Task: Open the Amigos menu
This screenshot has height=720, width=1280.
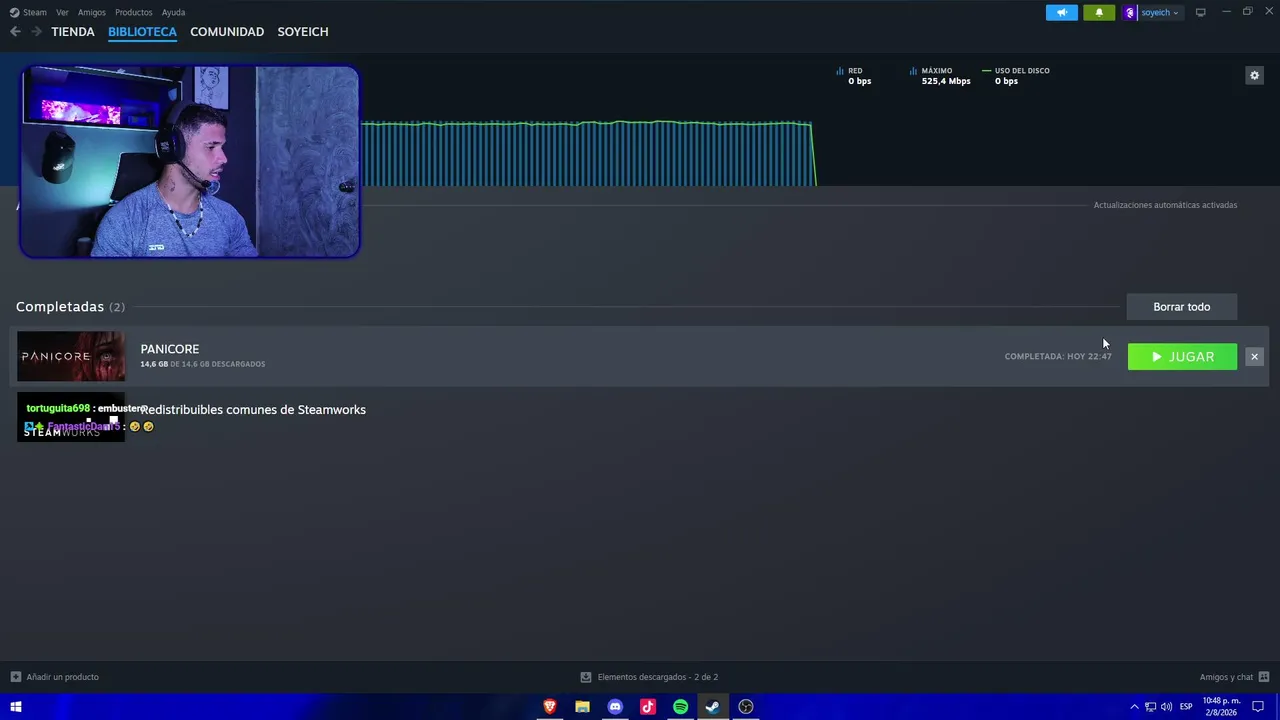Action: point(92,12)
